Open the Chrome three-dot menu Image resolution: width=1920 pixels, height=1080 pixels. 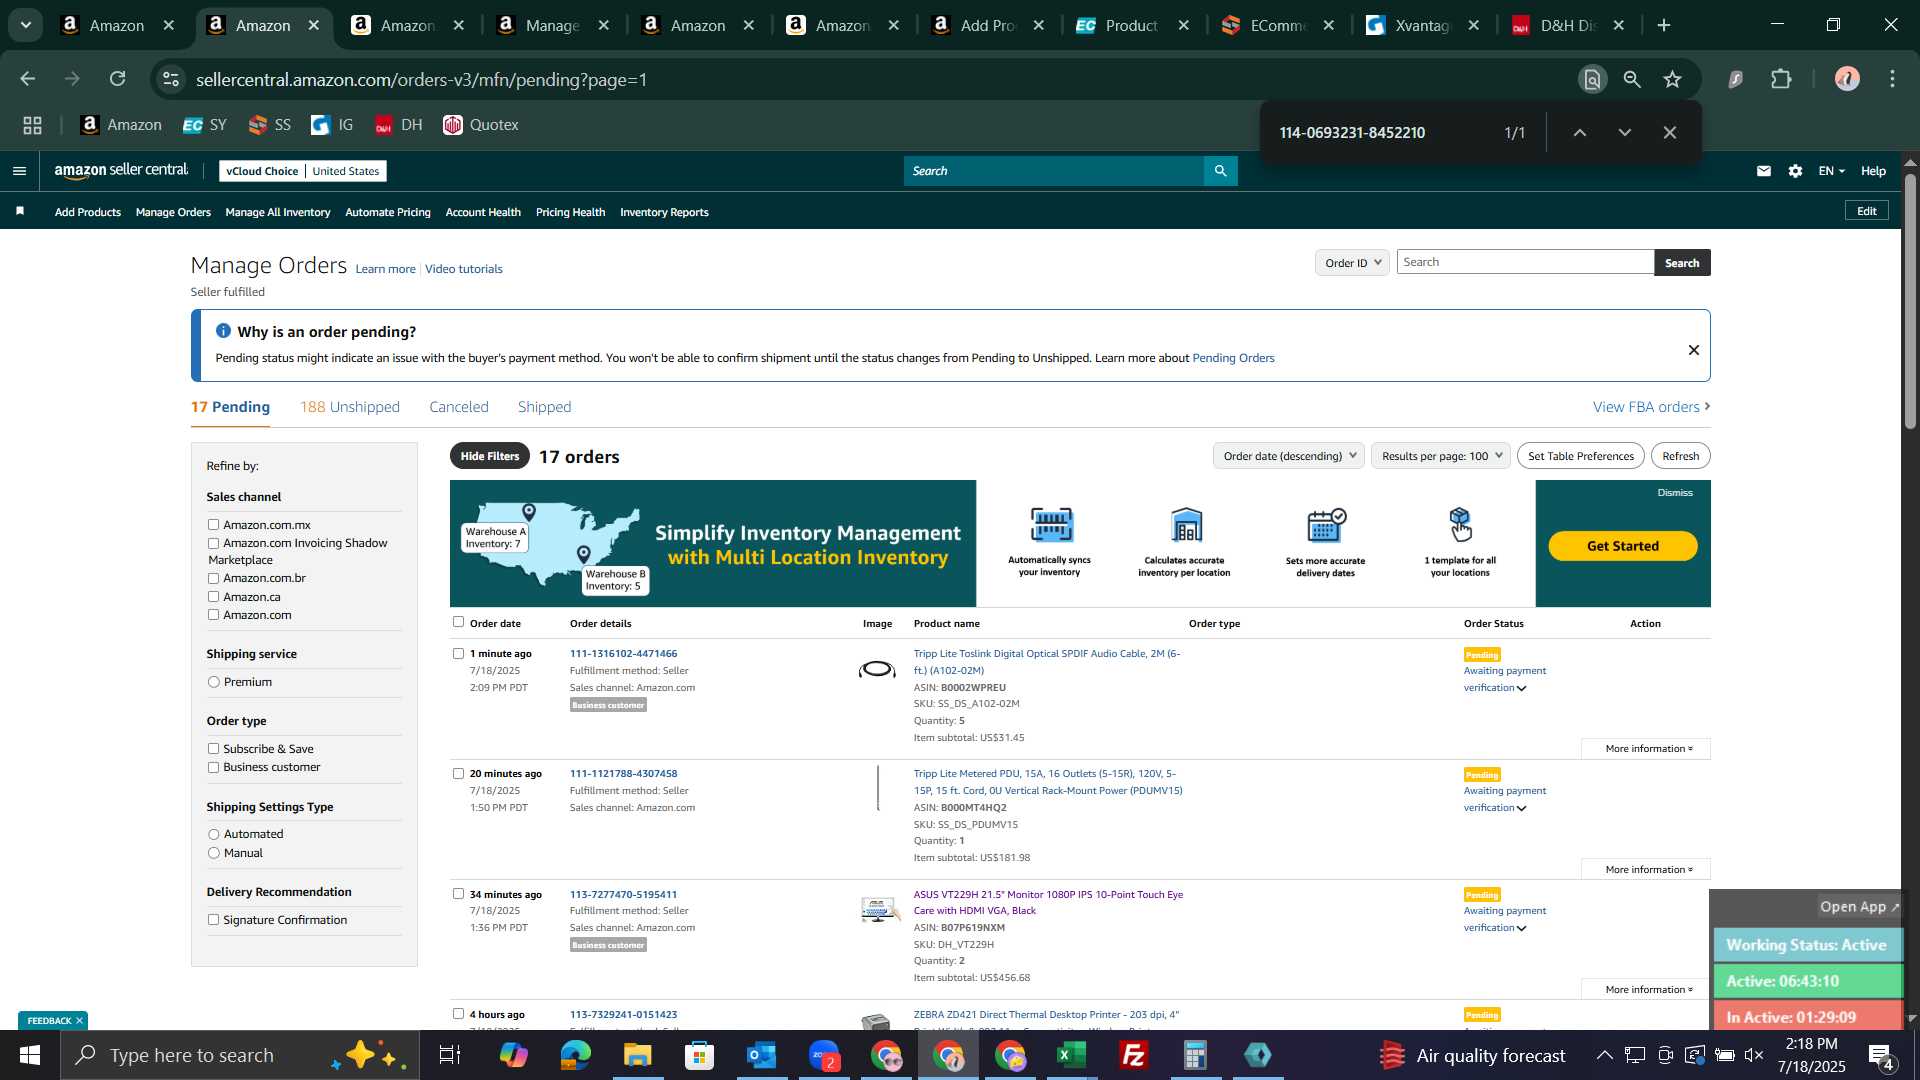[x=1893, y=79]
